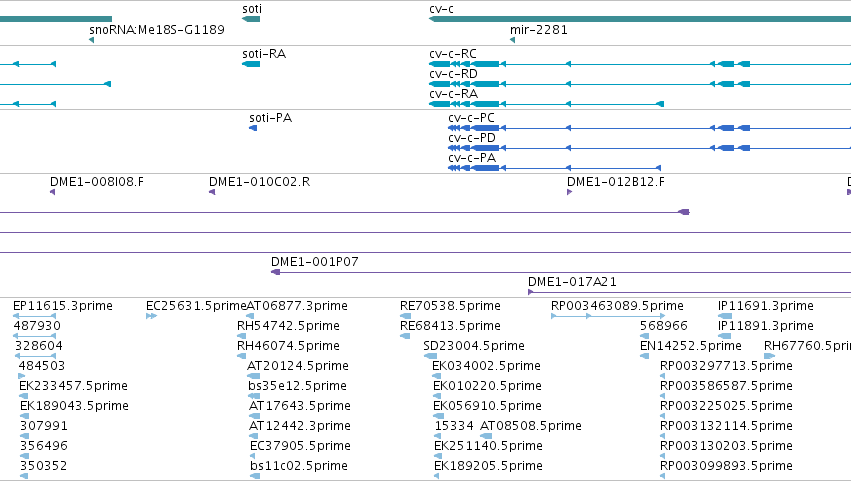851x481 pixels.
Task: Select the cv-c-RA transcript label
Action: (453, 94)
